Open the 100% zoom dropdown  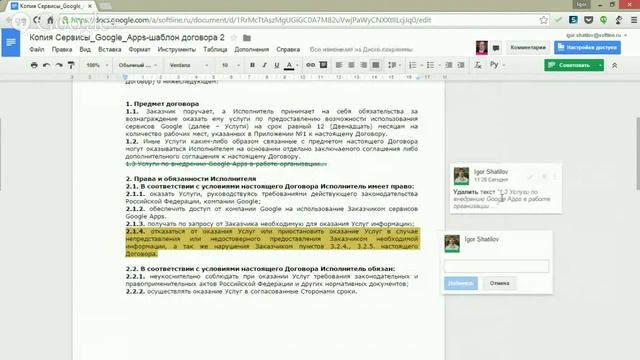coord(97,65)
